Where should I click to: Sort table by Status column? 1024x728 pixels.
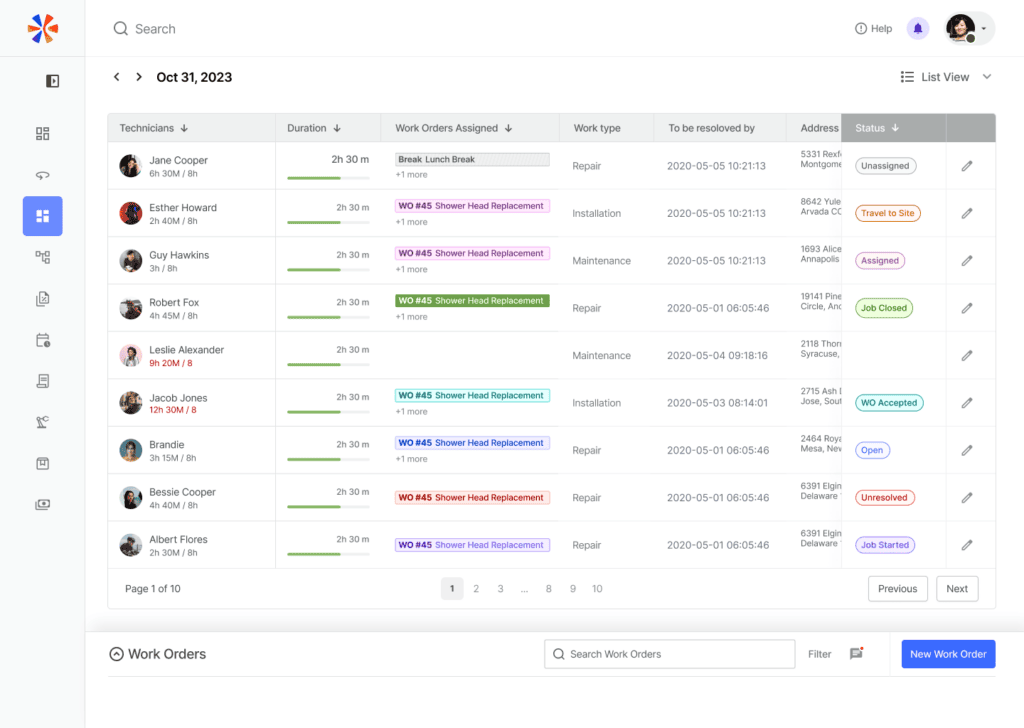(877, 128)
